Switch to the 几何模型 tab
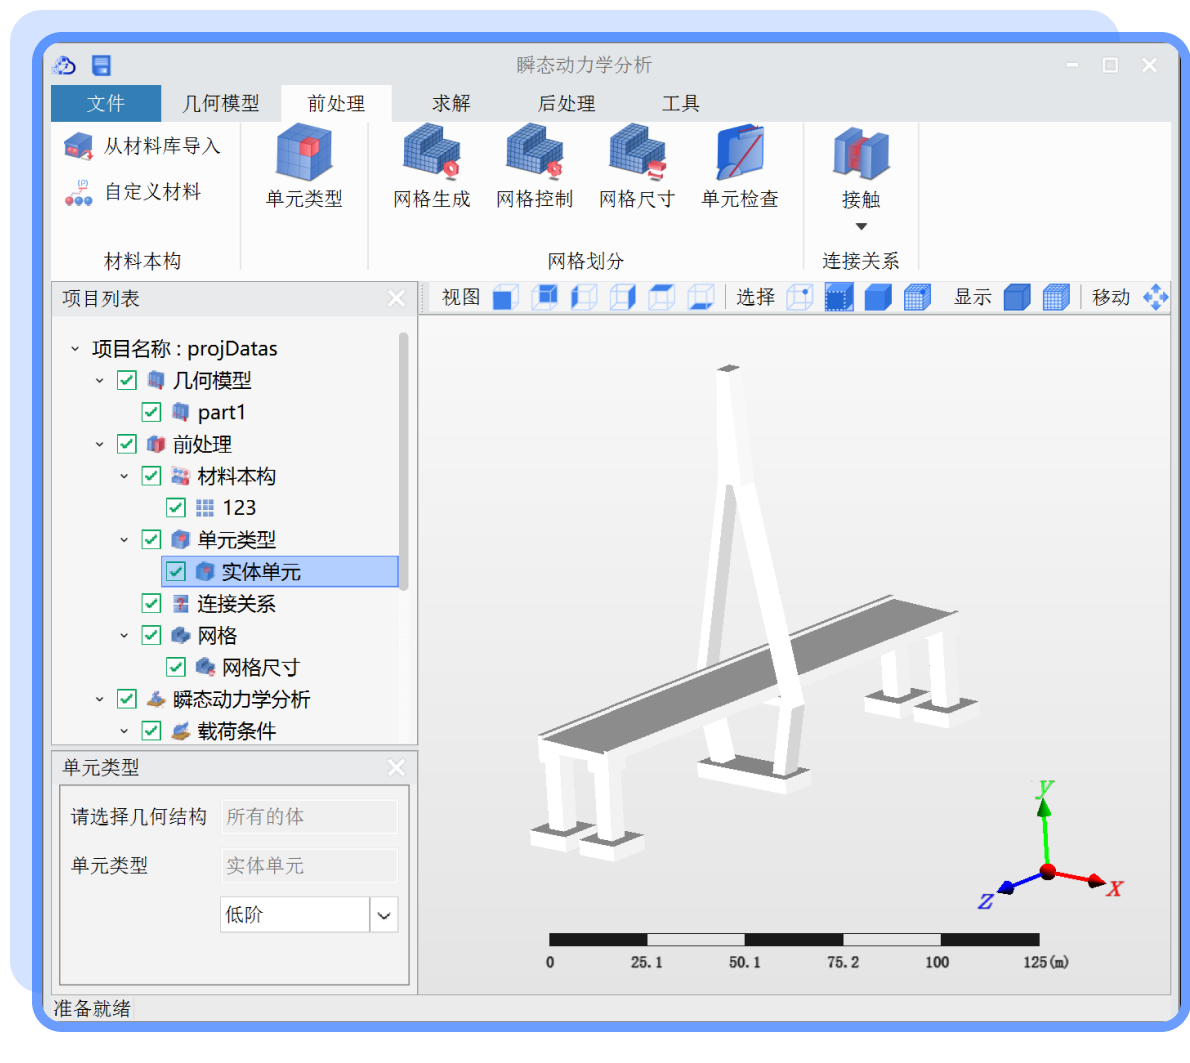The width and height of the screenshot is (1190, 1063). coord(221,103)
